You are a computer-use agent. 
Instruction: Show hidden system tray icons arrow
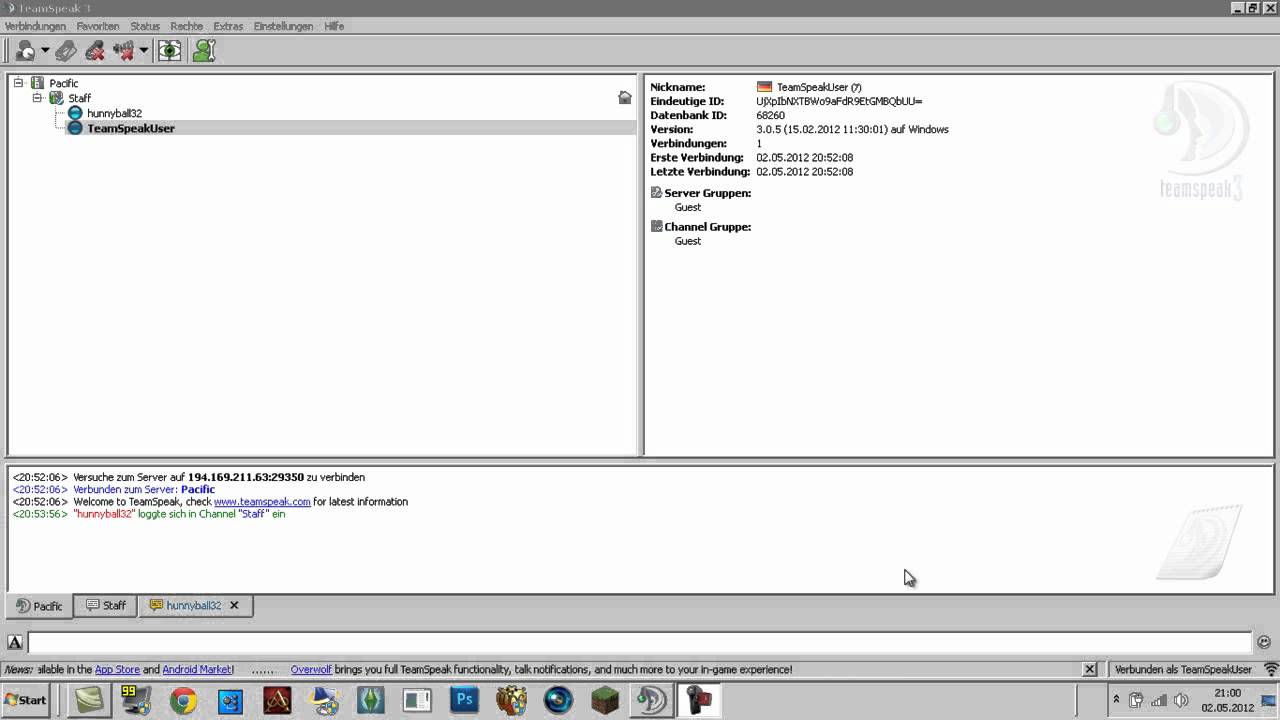pyautogui.click(x=1116, y=700)
